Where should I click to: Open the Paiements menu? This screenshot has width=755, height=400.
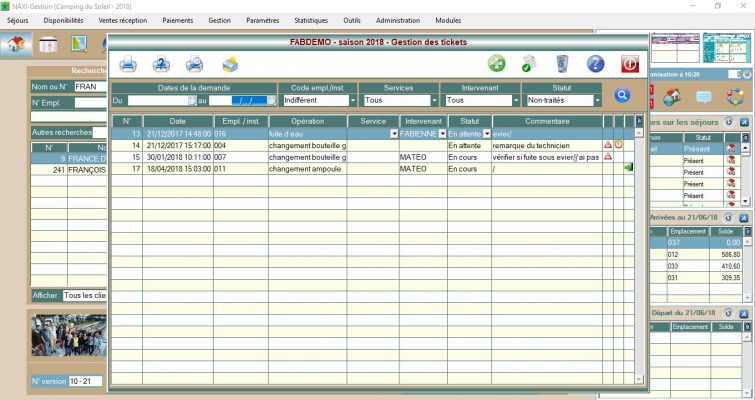[x=178, y=20]
